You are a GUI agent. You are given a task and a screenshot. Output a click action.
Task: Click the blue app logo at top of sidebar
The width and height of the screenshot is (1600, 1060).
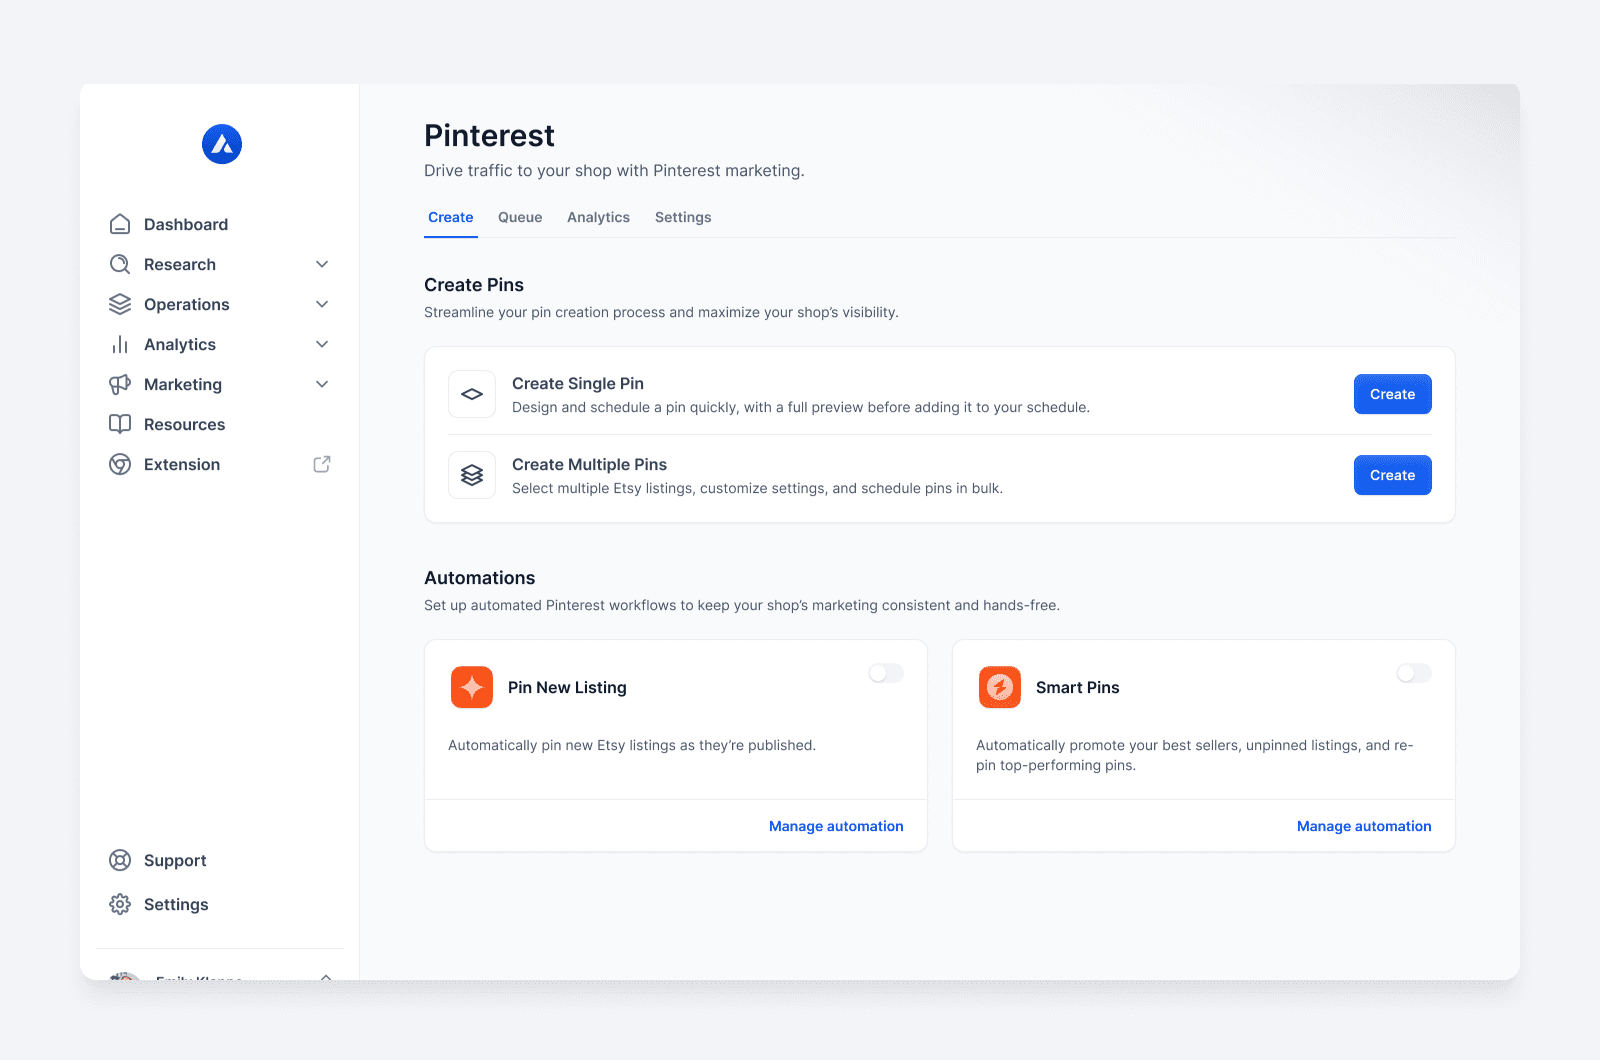tap(222, 144)
